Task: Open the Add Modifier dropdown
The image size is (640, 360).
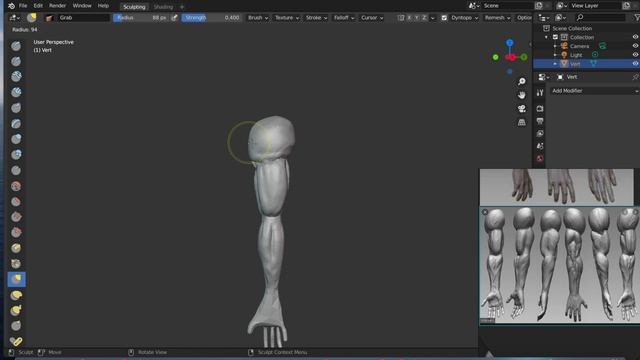Action: coord(594,91)
